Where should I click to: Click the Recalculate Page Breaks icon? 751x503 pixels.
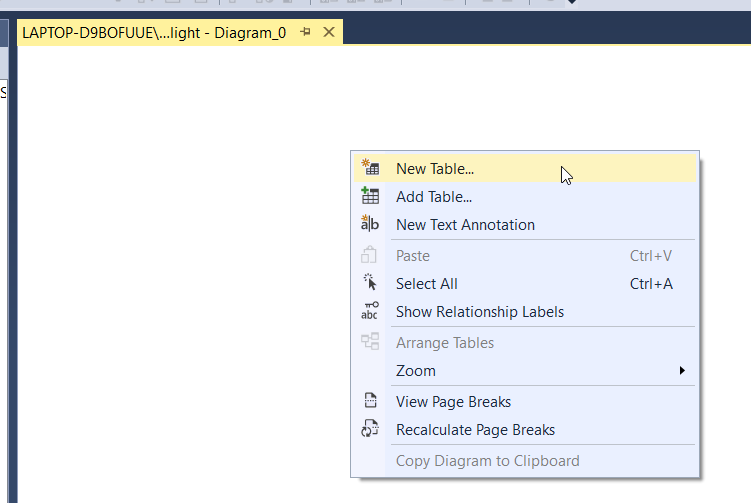[370, 430]
